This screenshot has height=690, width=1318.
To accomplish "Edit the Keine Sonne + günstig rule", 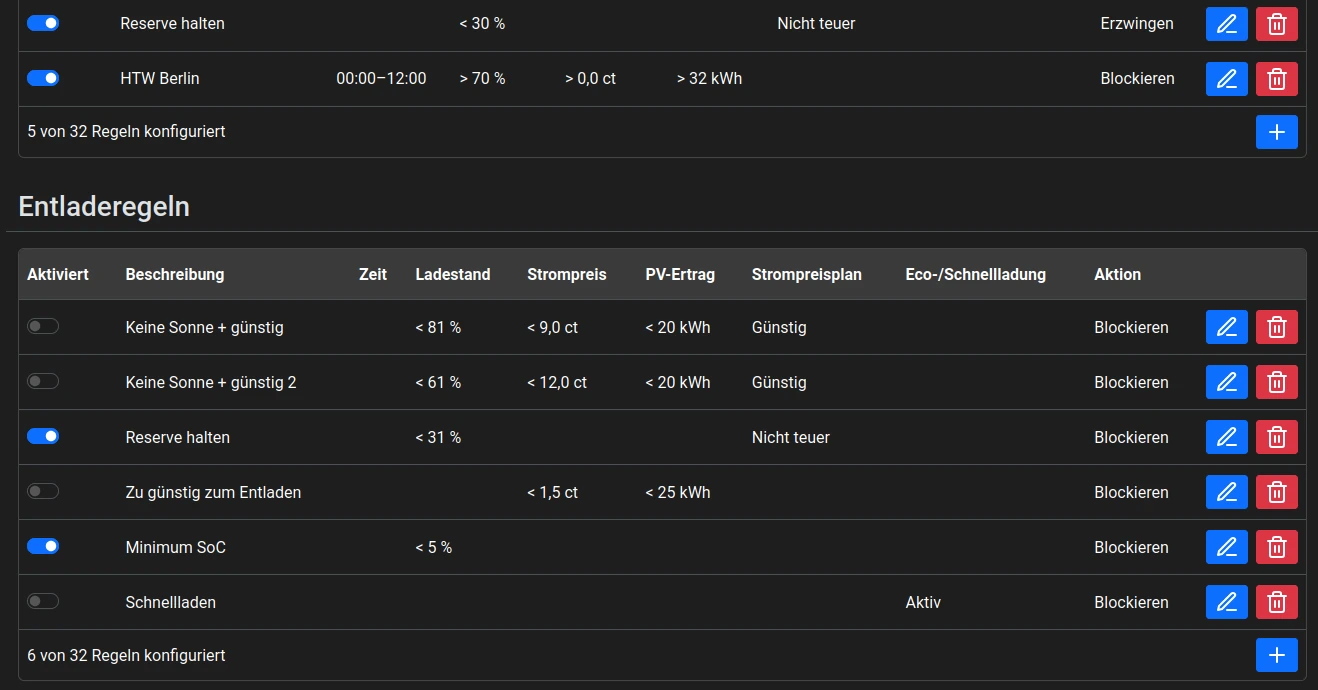I will [1227, 327].
